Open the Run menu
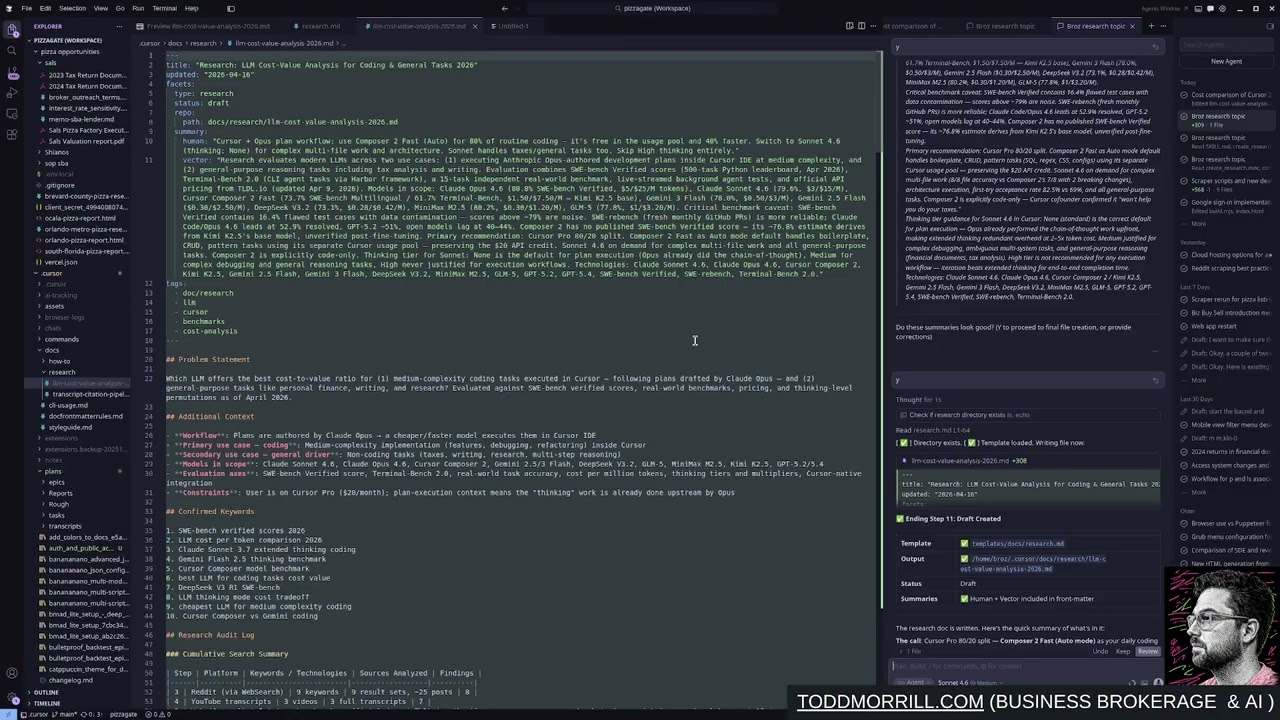Image resolution: width=1280 pixels, height=720 pixels. pyautogui.click(x=138, y=8)
